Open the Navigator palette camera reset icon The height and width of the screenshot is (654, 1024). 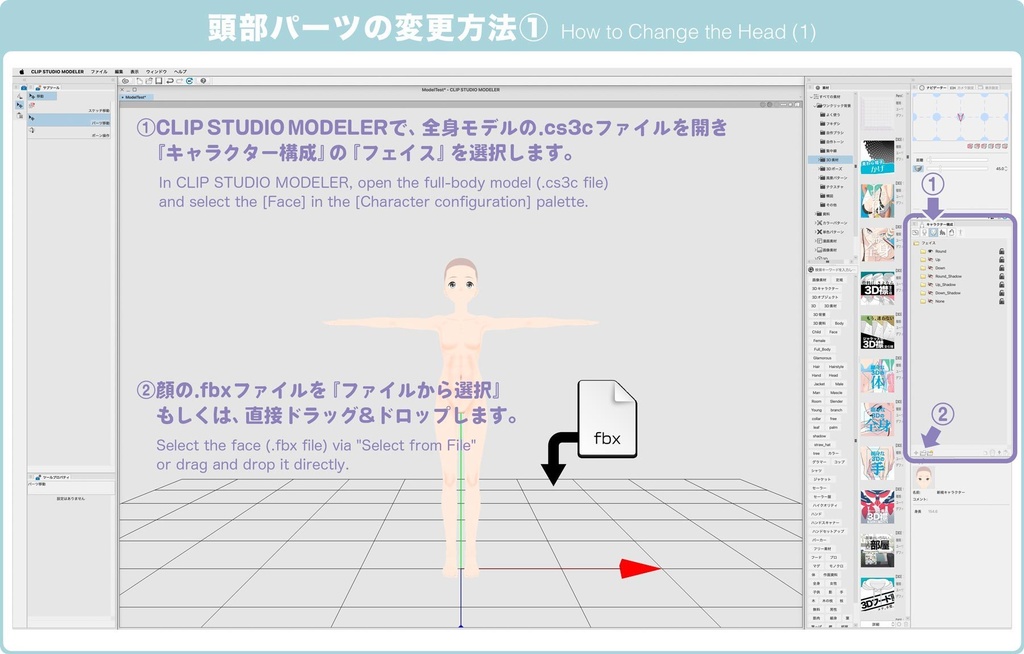click(x=970, y=145)
